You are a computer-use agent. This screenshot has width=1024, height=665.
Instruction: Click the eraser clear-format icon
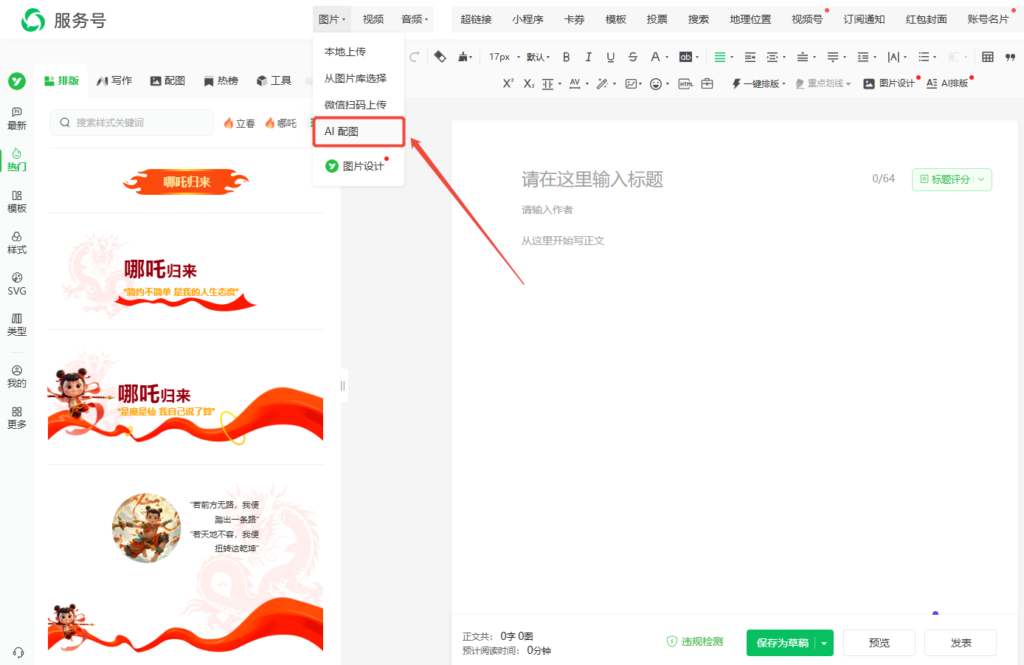[x=440, y=57]
